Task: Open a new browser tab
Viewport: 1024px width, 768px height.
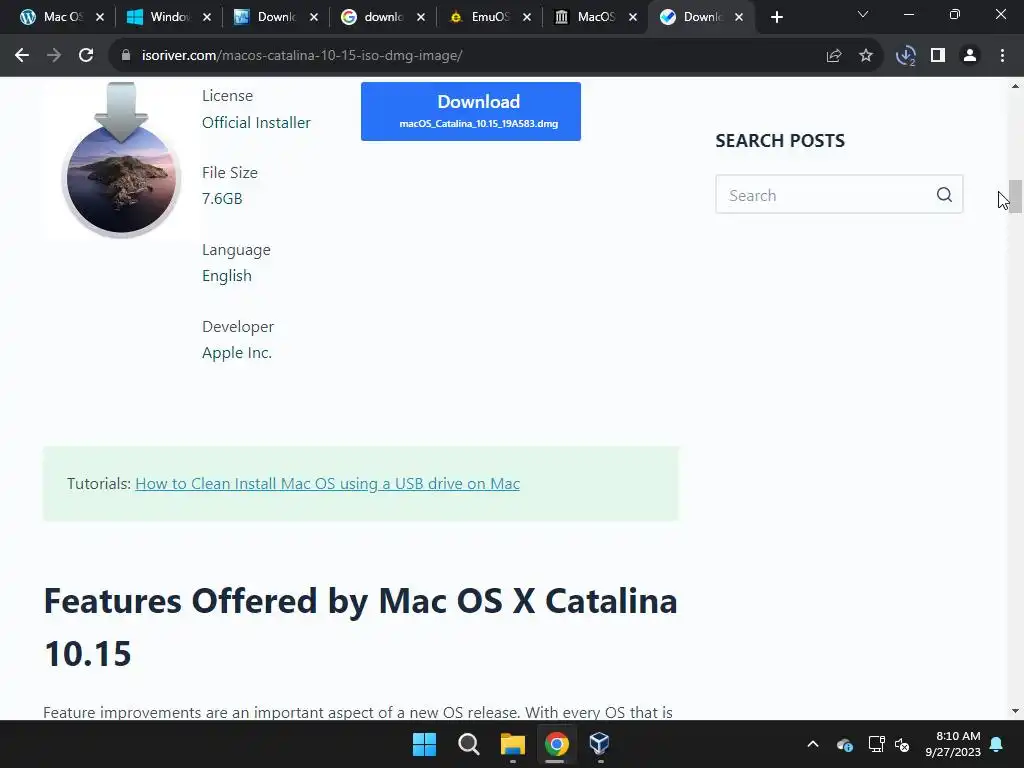Action: point(776,17)
